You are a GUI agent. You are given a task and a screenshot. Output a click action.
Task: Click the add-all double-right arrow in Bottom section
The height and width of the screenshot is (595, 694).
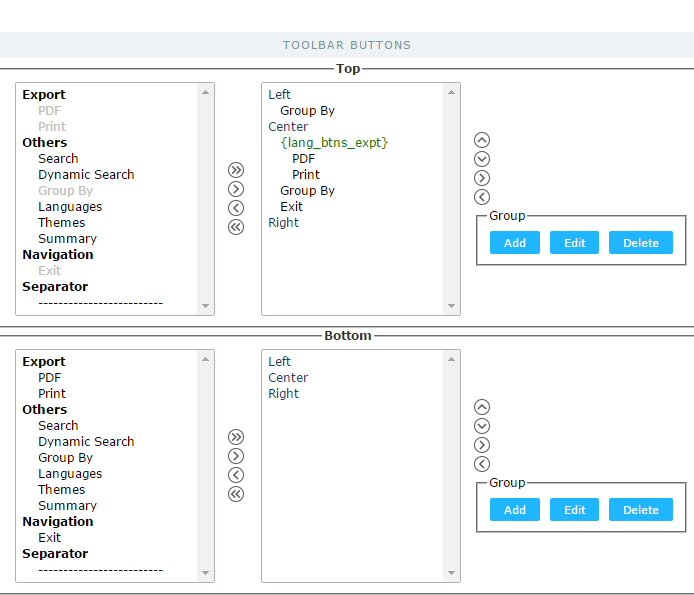[x=236, y=437]
